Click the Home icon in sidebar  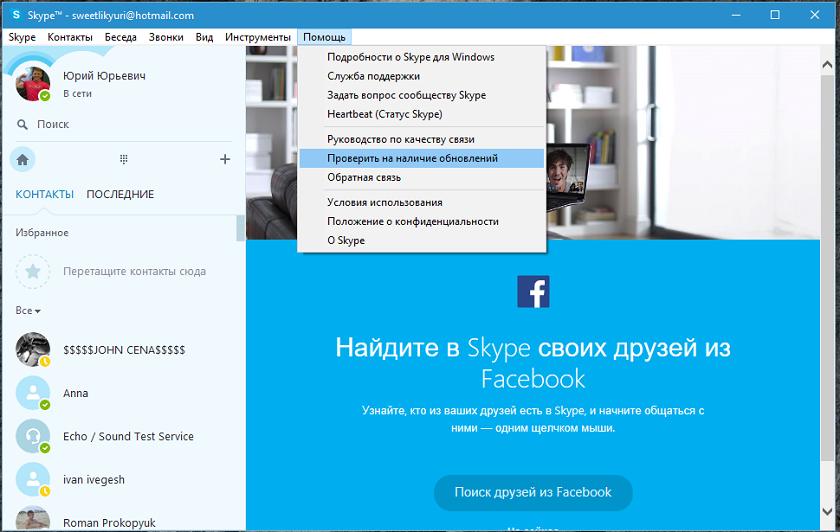pos(22,160)
